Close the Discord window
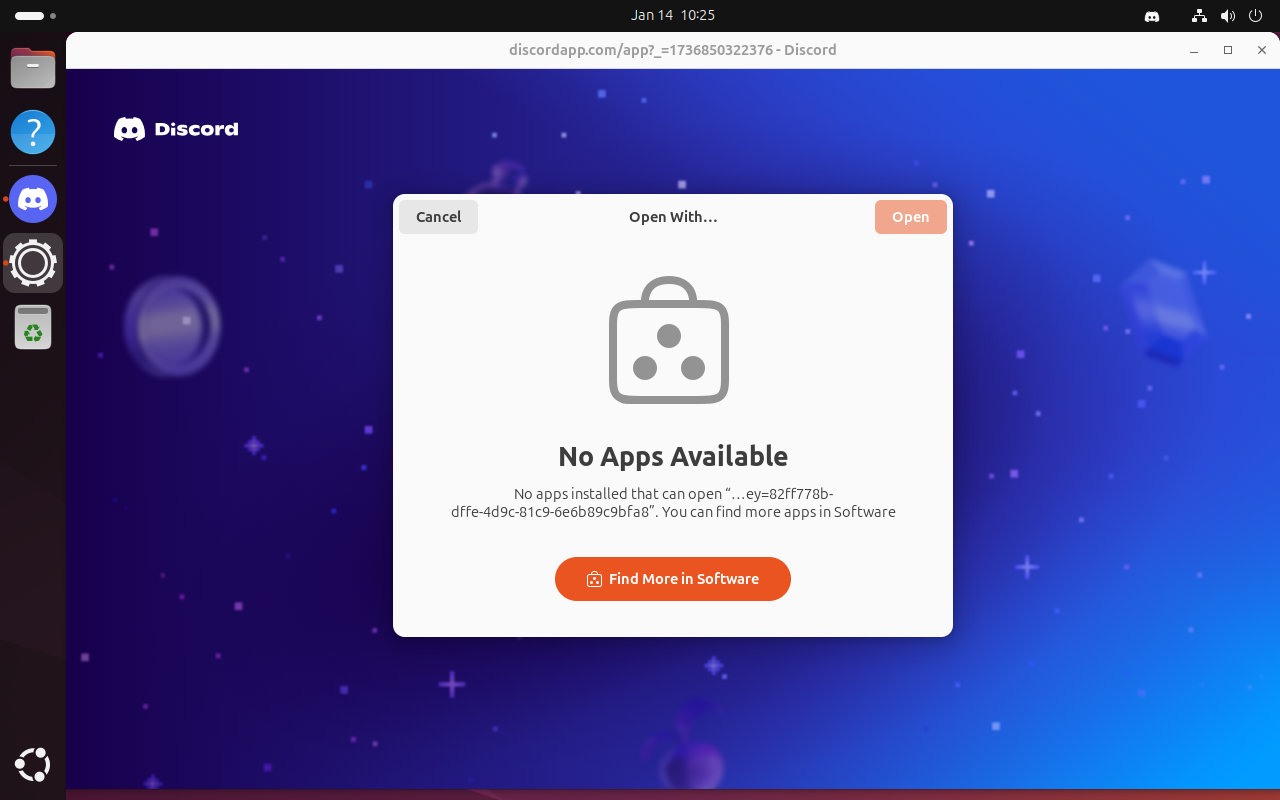The height and width of the screenshot is (800, 1280). click(1262, 50)
